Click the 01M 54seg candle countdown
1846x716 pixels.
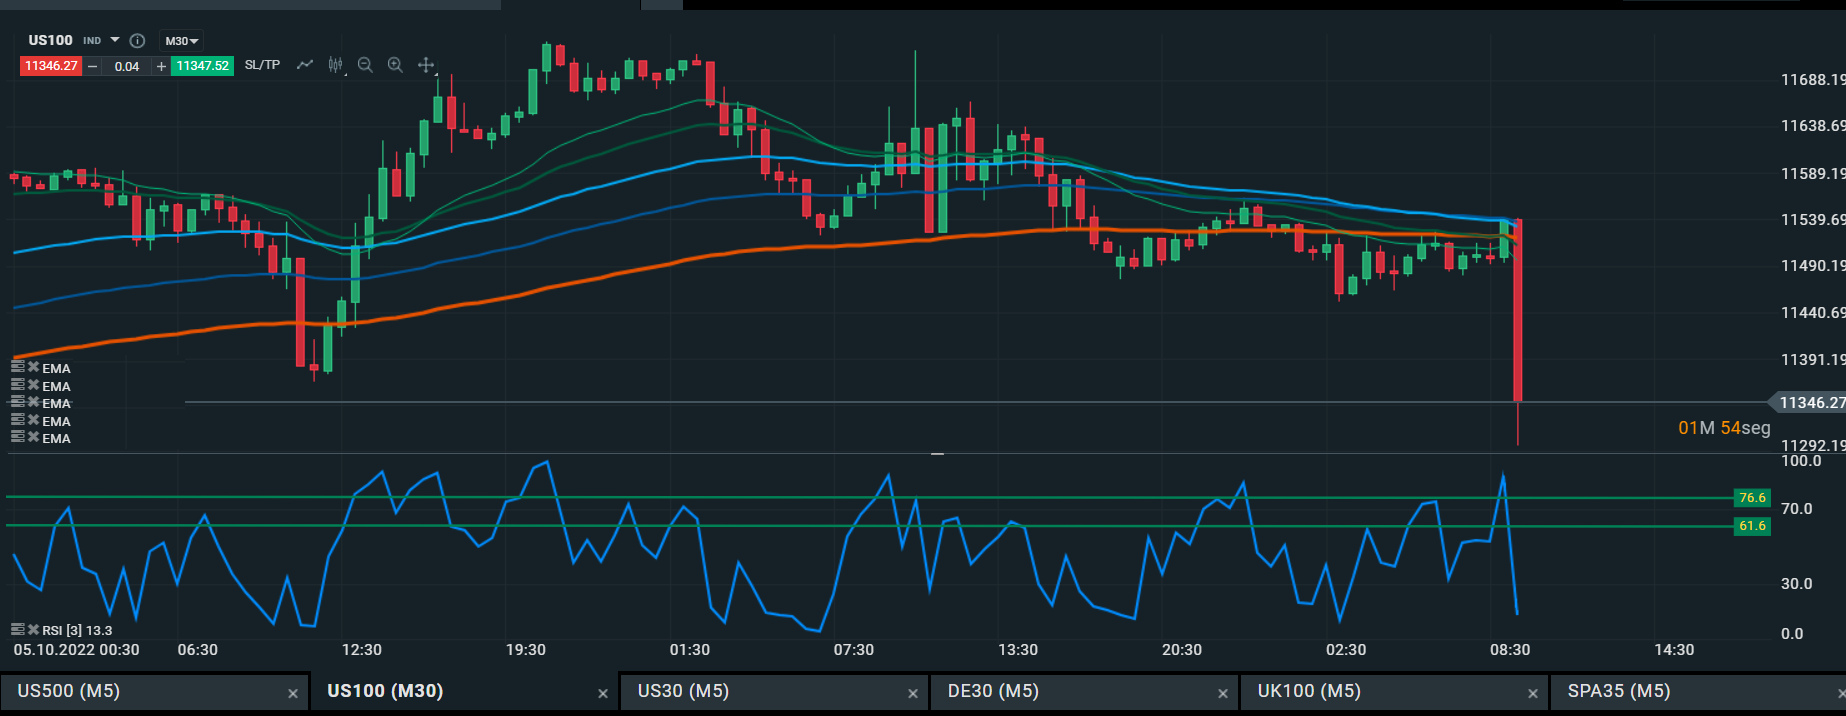pos(1724,428)
